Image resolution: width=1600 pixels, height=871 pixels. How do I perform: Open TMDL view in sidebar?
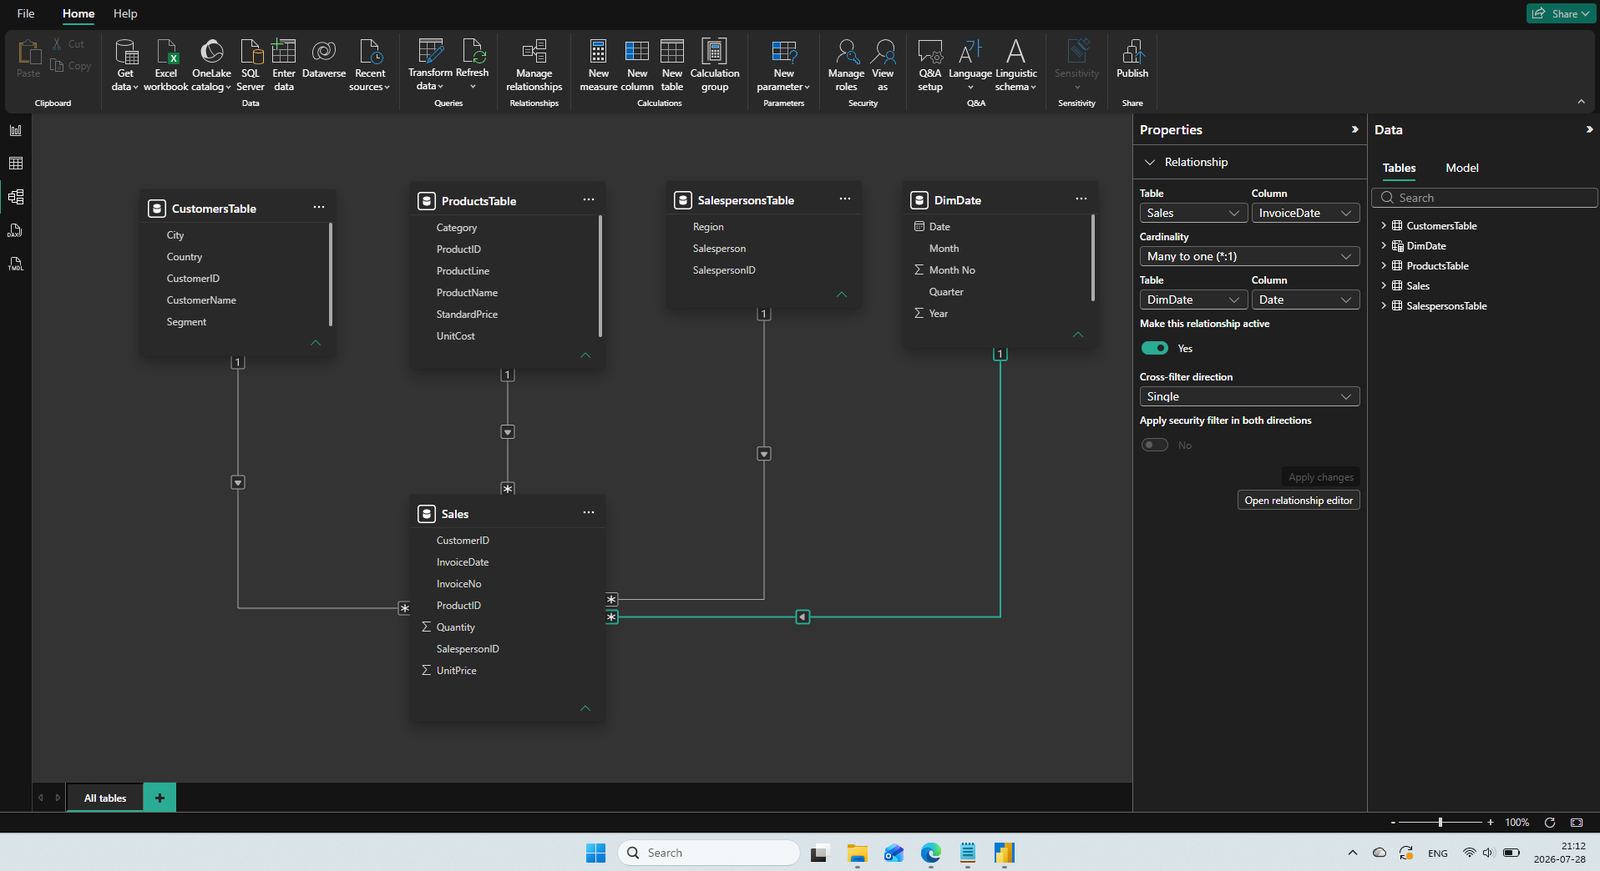[x=16, y=264]
